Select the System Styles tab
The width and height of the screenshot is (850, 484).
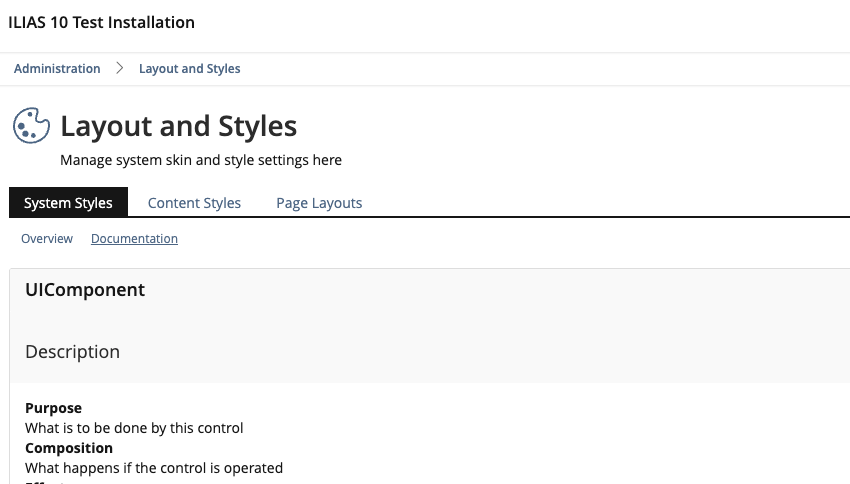pyautogui.click(x=68, y=203)
